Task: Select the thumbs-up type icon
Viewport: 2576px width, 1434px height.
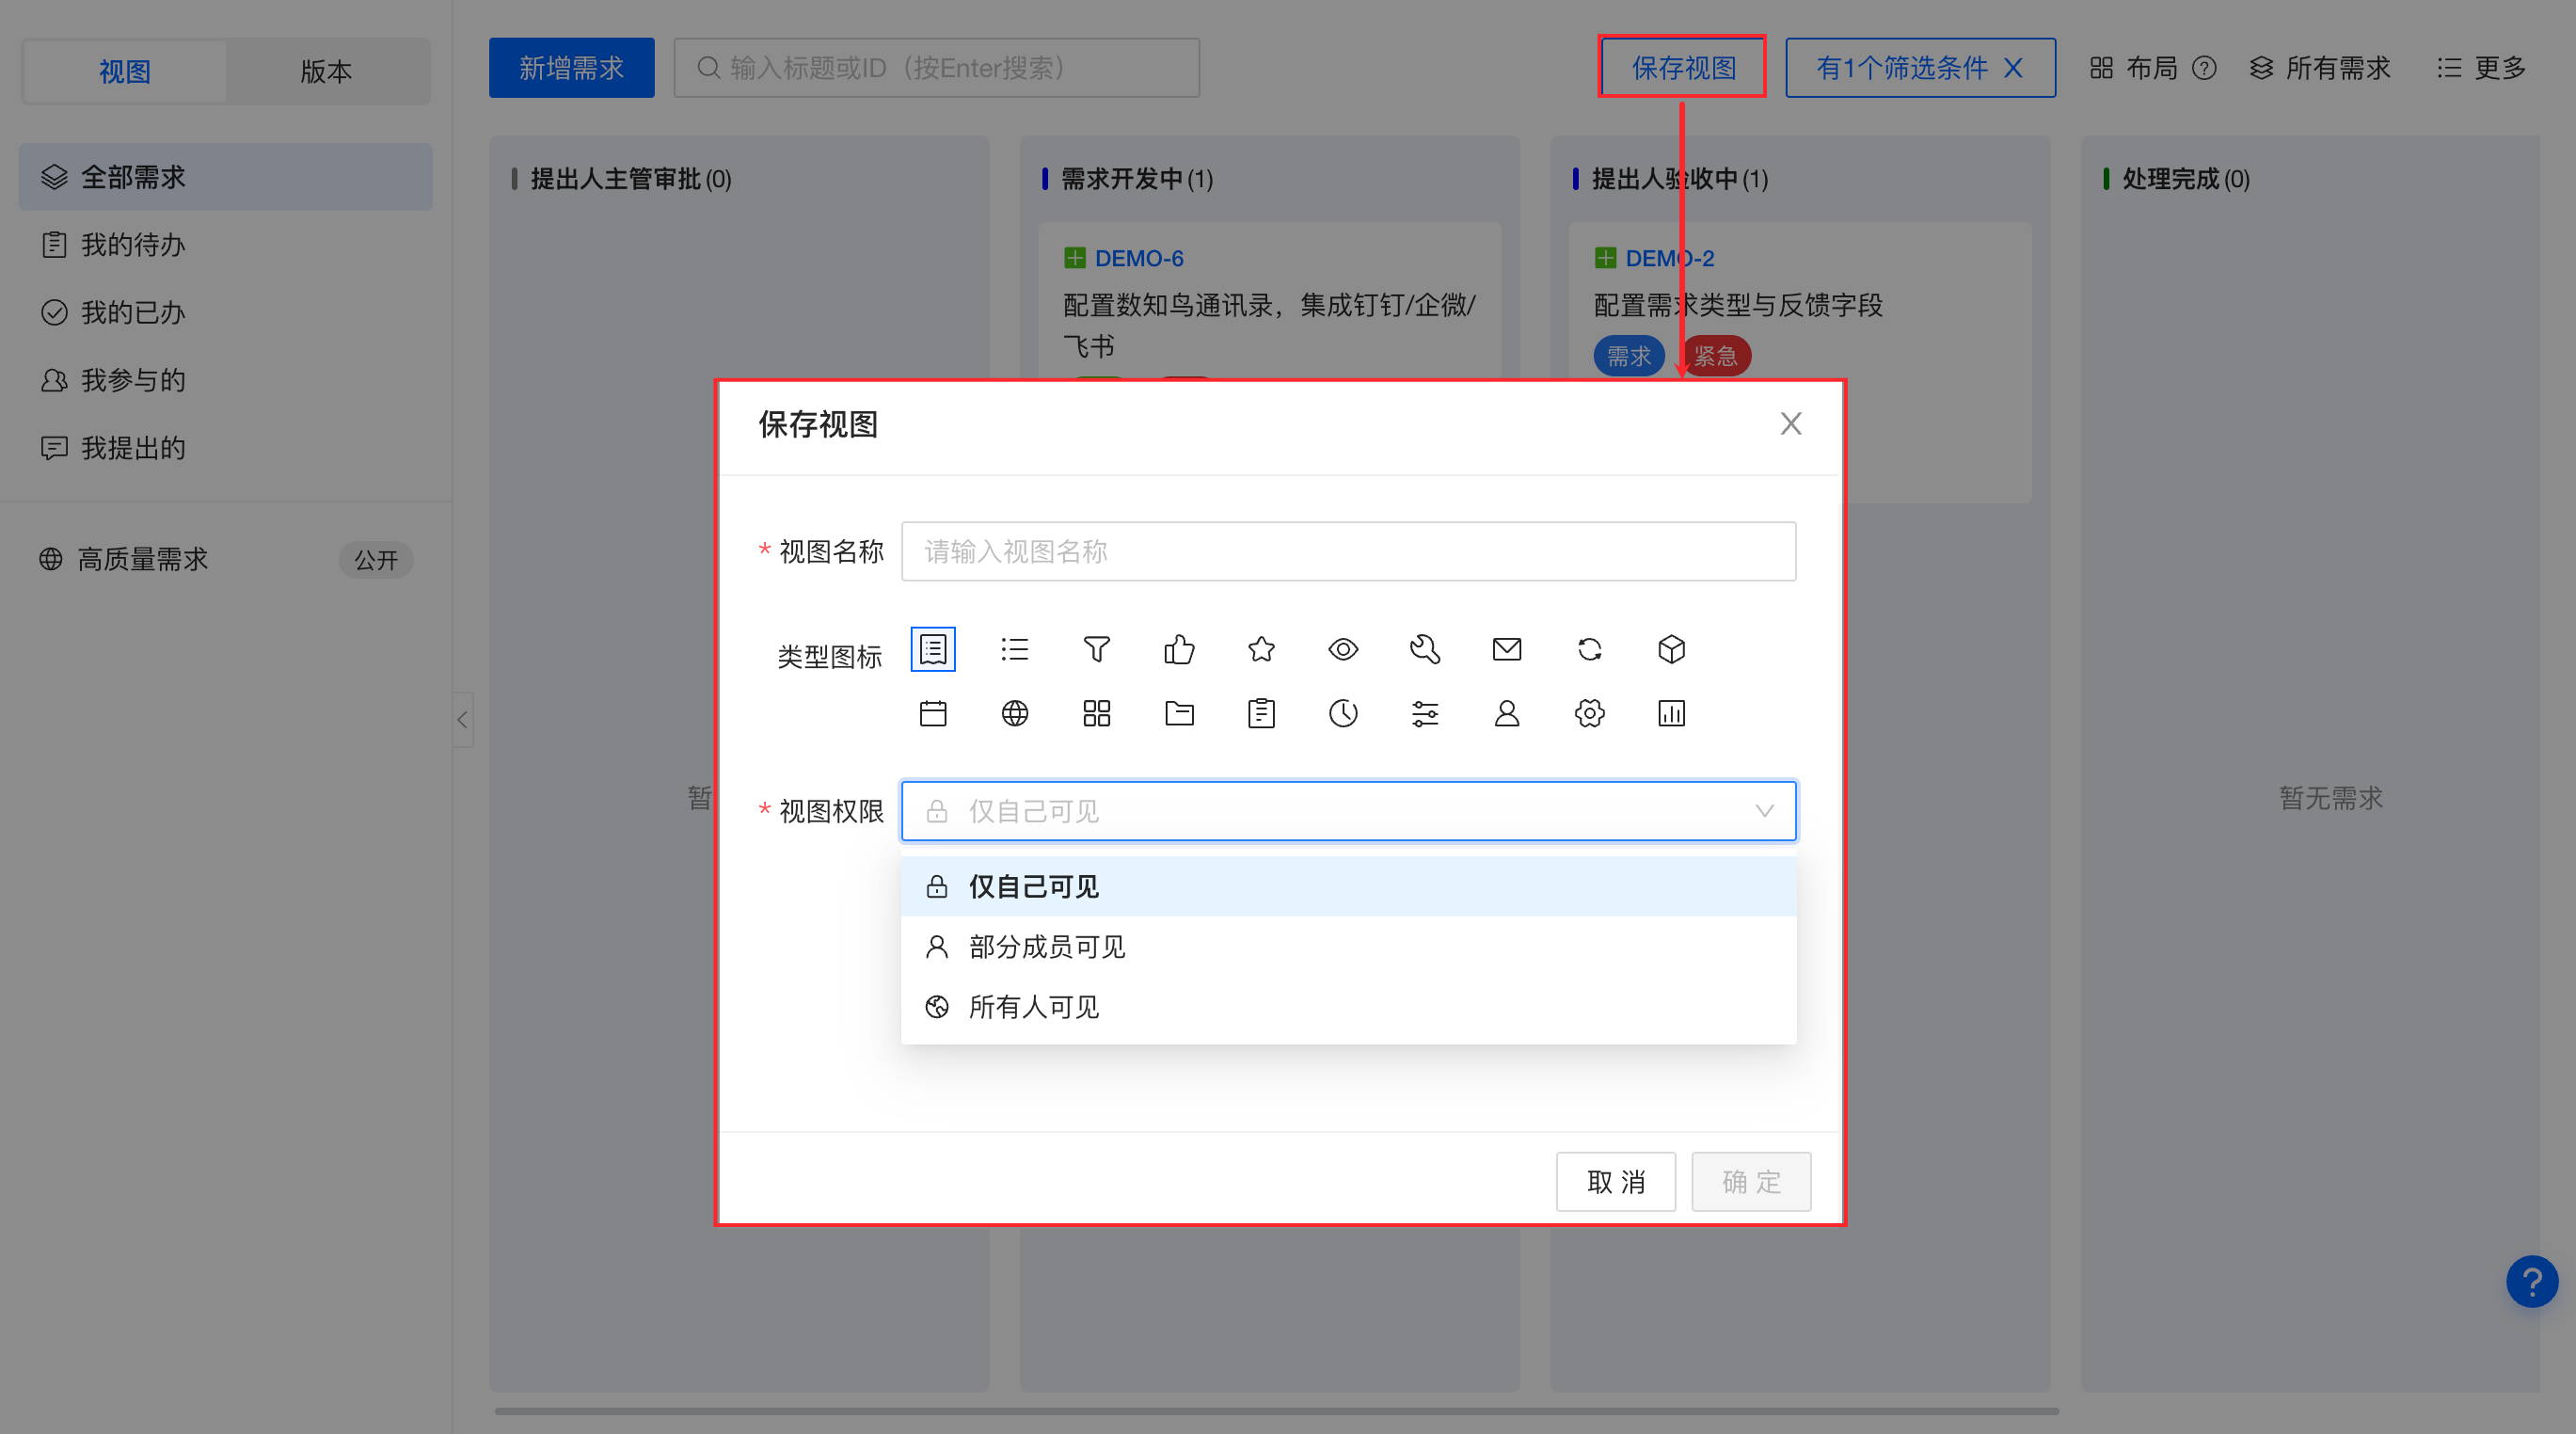Action: point(1179,650)
